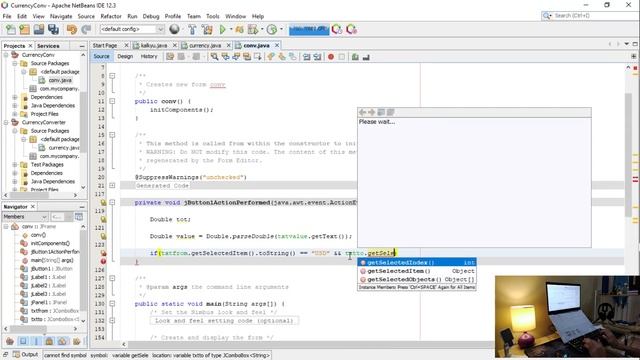Expand Dependencies under the CurrencyConv project
Image resolution: width=640 pixels, height=360 pixels.
coord(15,97)
